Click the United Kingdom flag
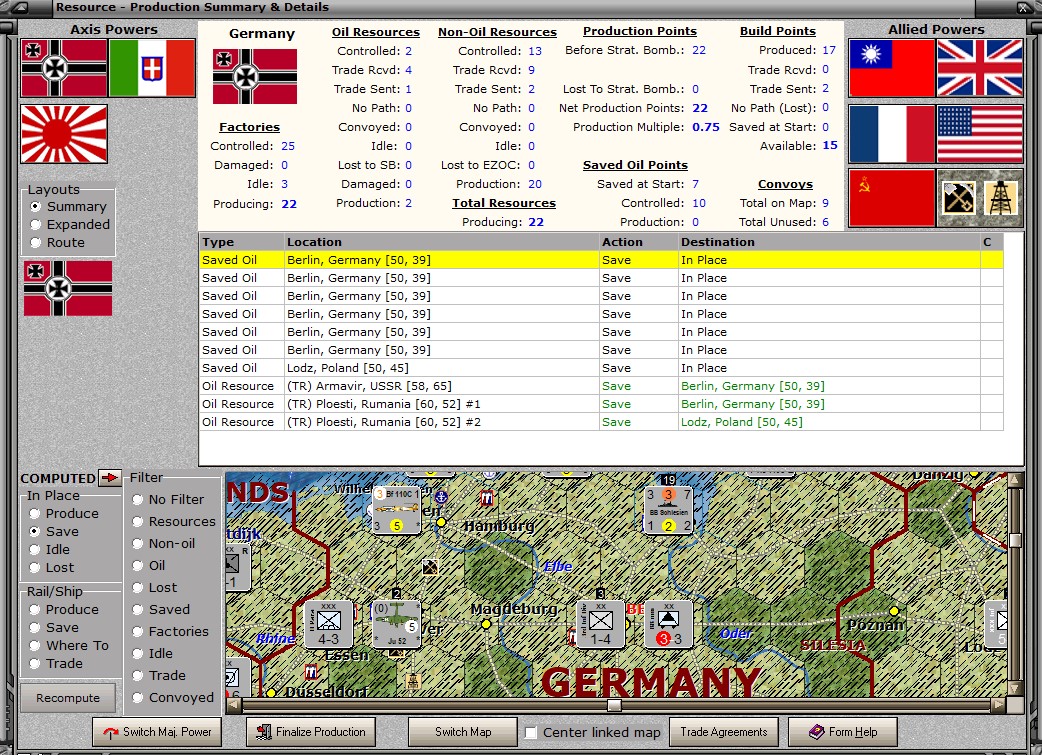 click(980, 68)
